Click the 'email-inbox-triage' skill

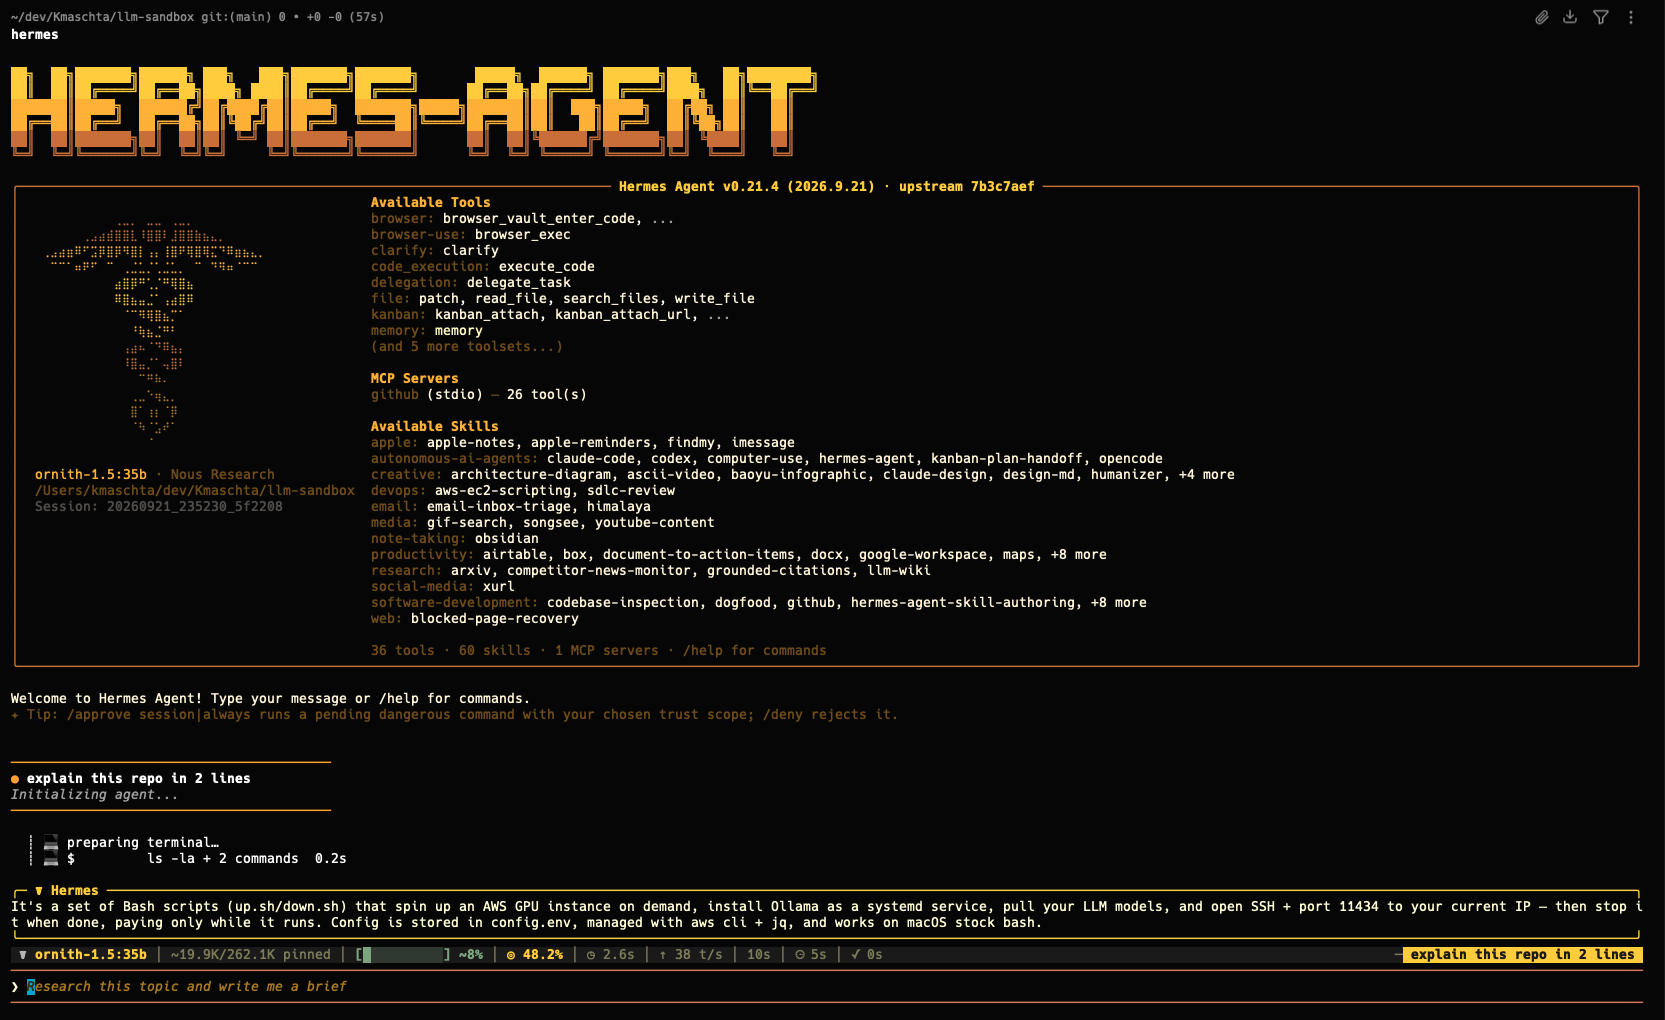[x=499, y=507]
